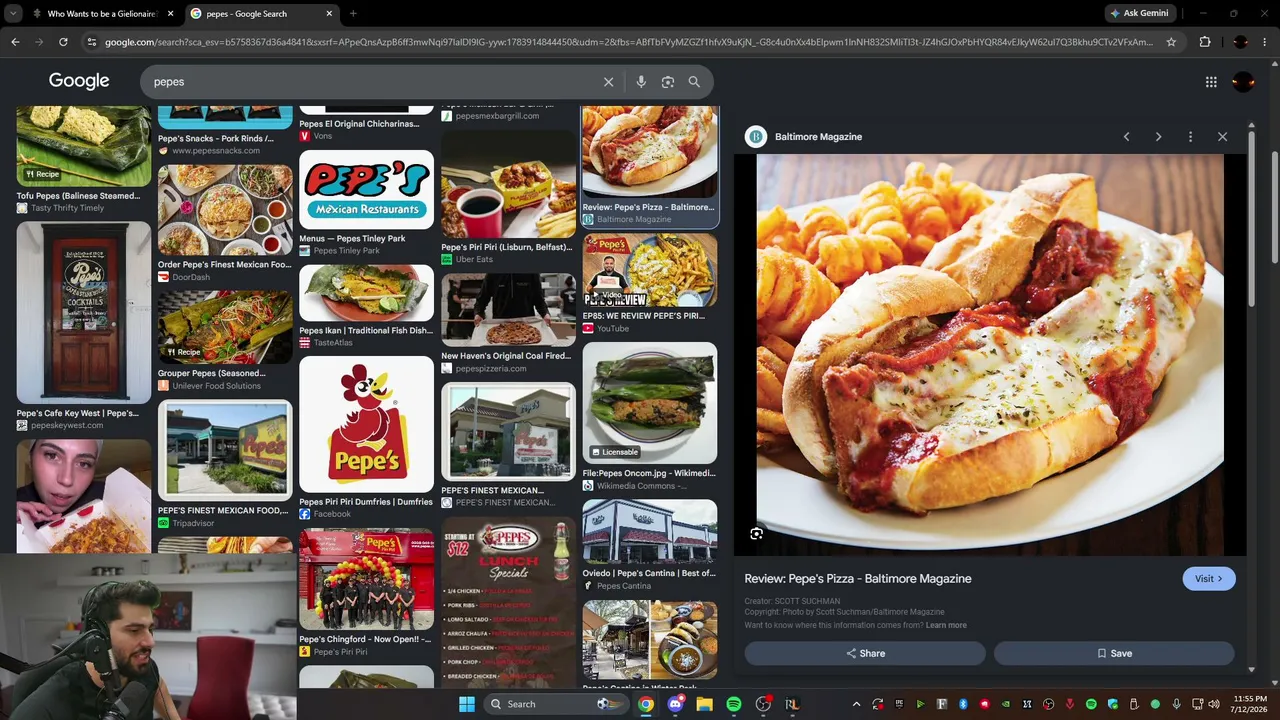Open a new browser tab
The width and height of the screenshot is (1280, 720).
point(353,14)
